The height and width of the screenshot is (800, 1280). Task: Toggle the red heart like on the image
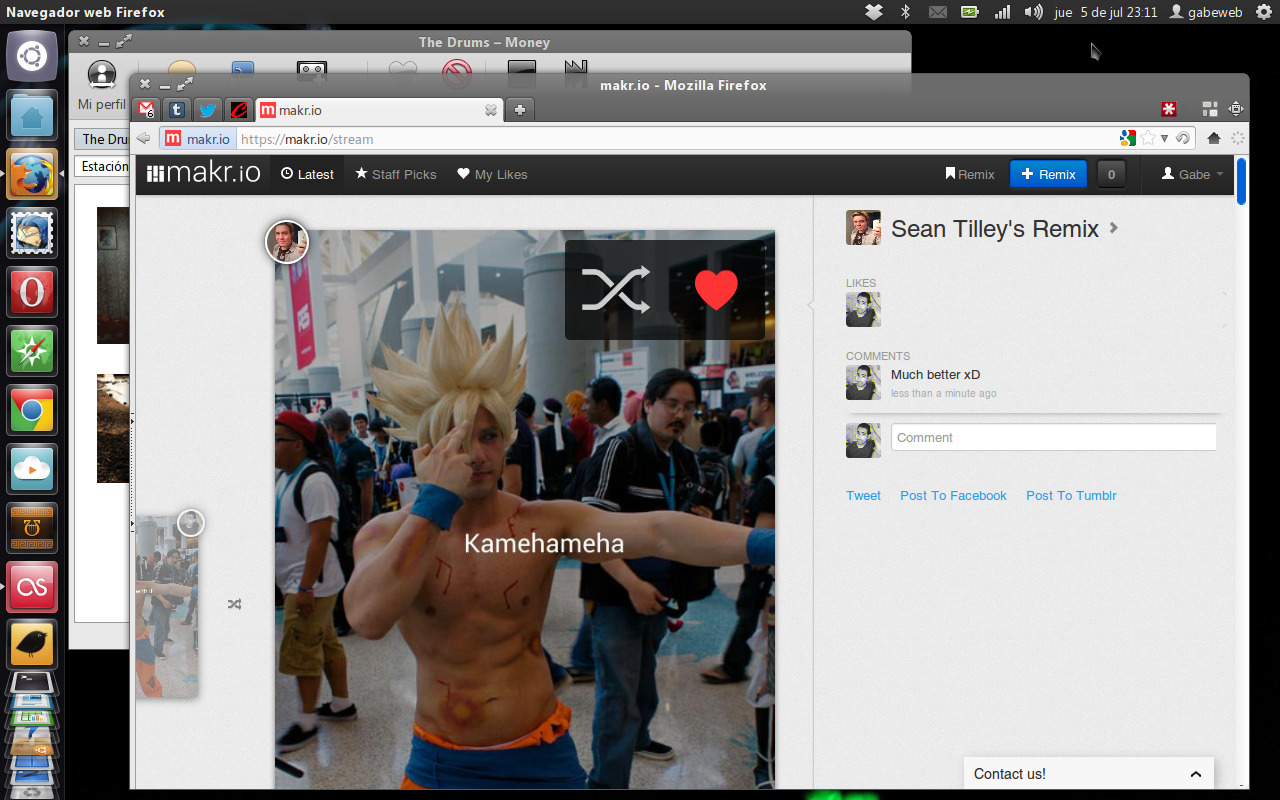tap(716, 290)
